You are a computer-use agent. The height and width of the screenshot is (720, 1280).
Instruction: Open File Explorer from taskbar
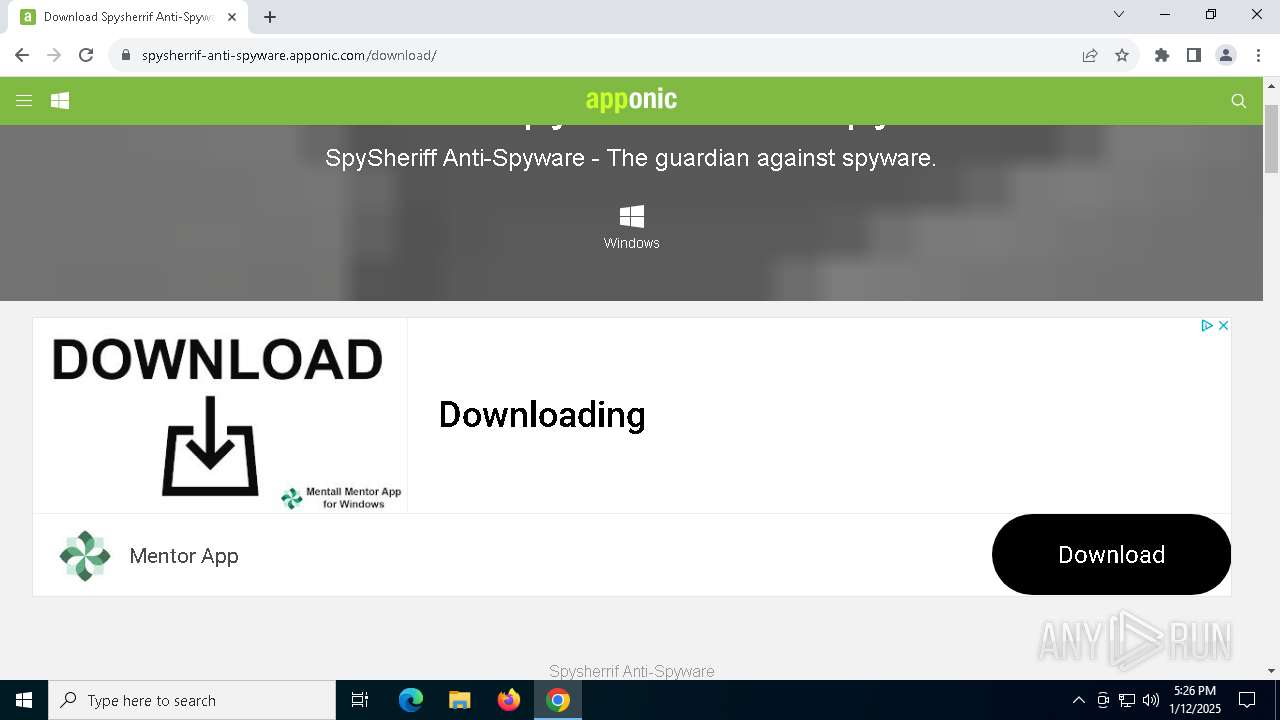tap(459, 700)
